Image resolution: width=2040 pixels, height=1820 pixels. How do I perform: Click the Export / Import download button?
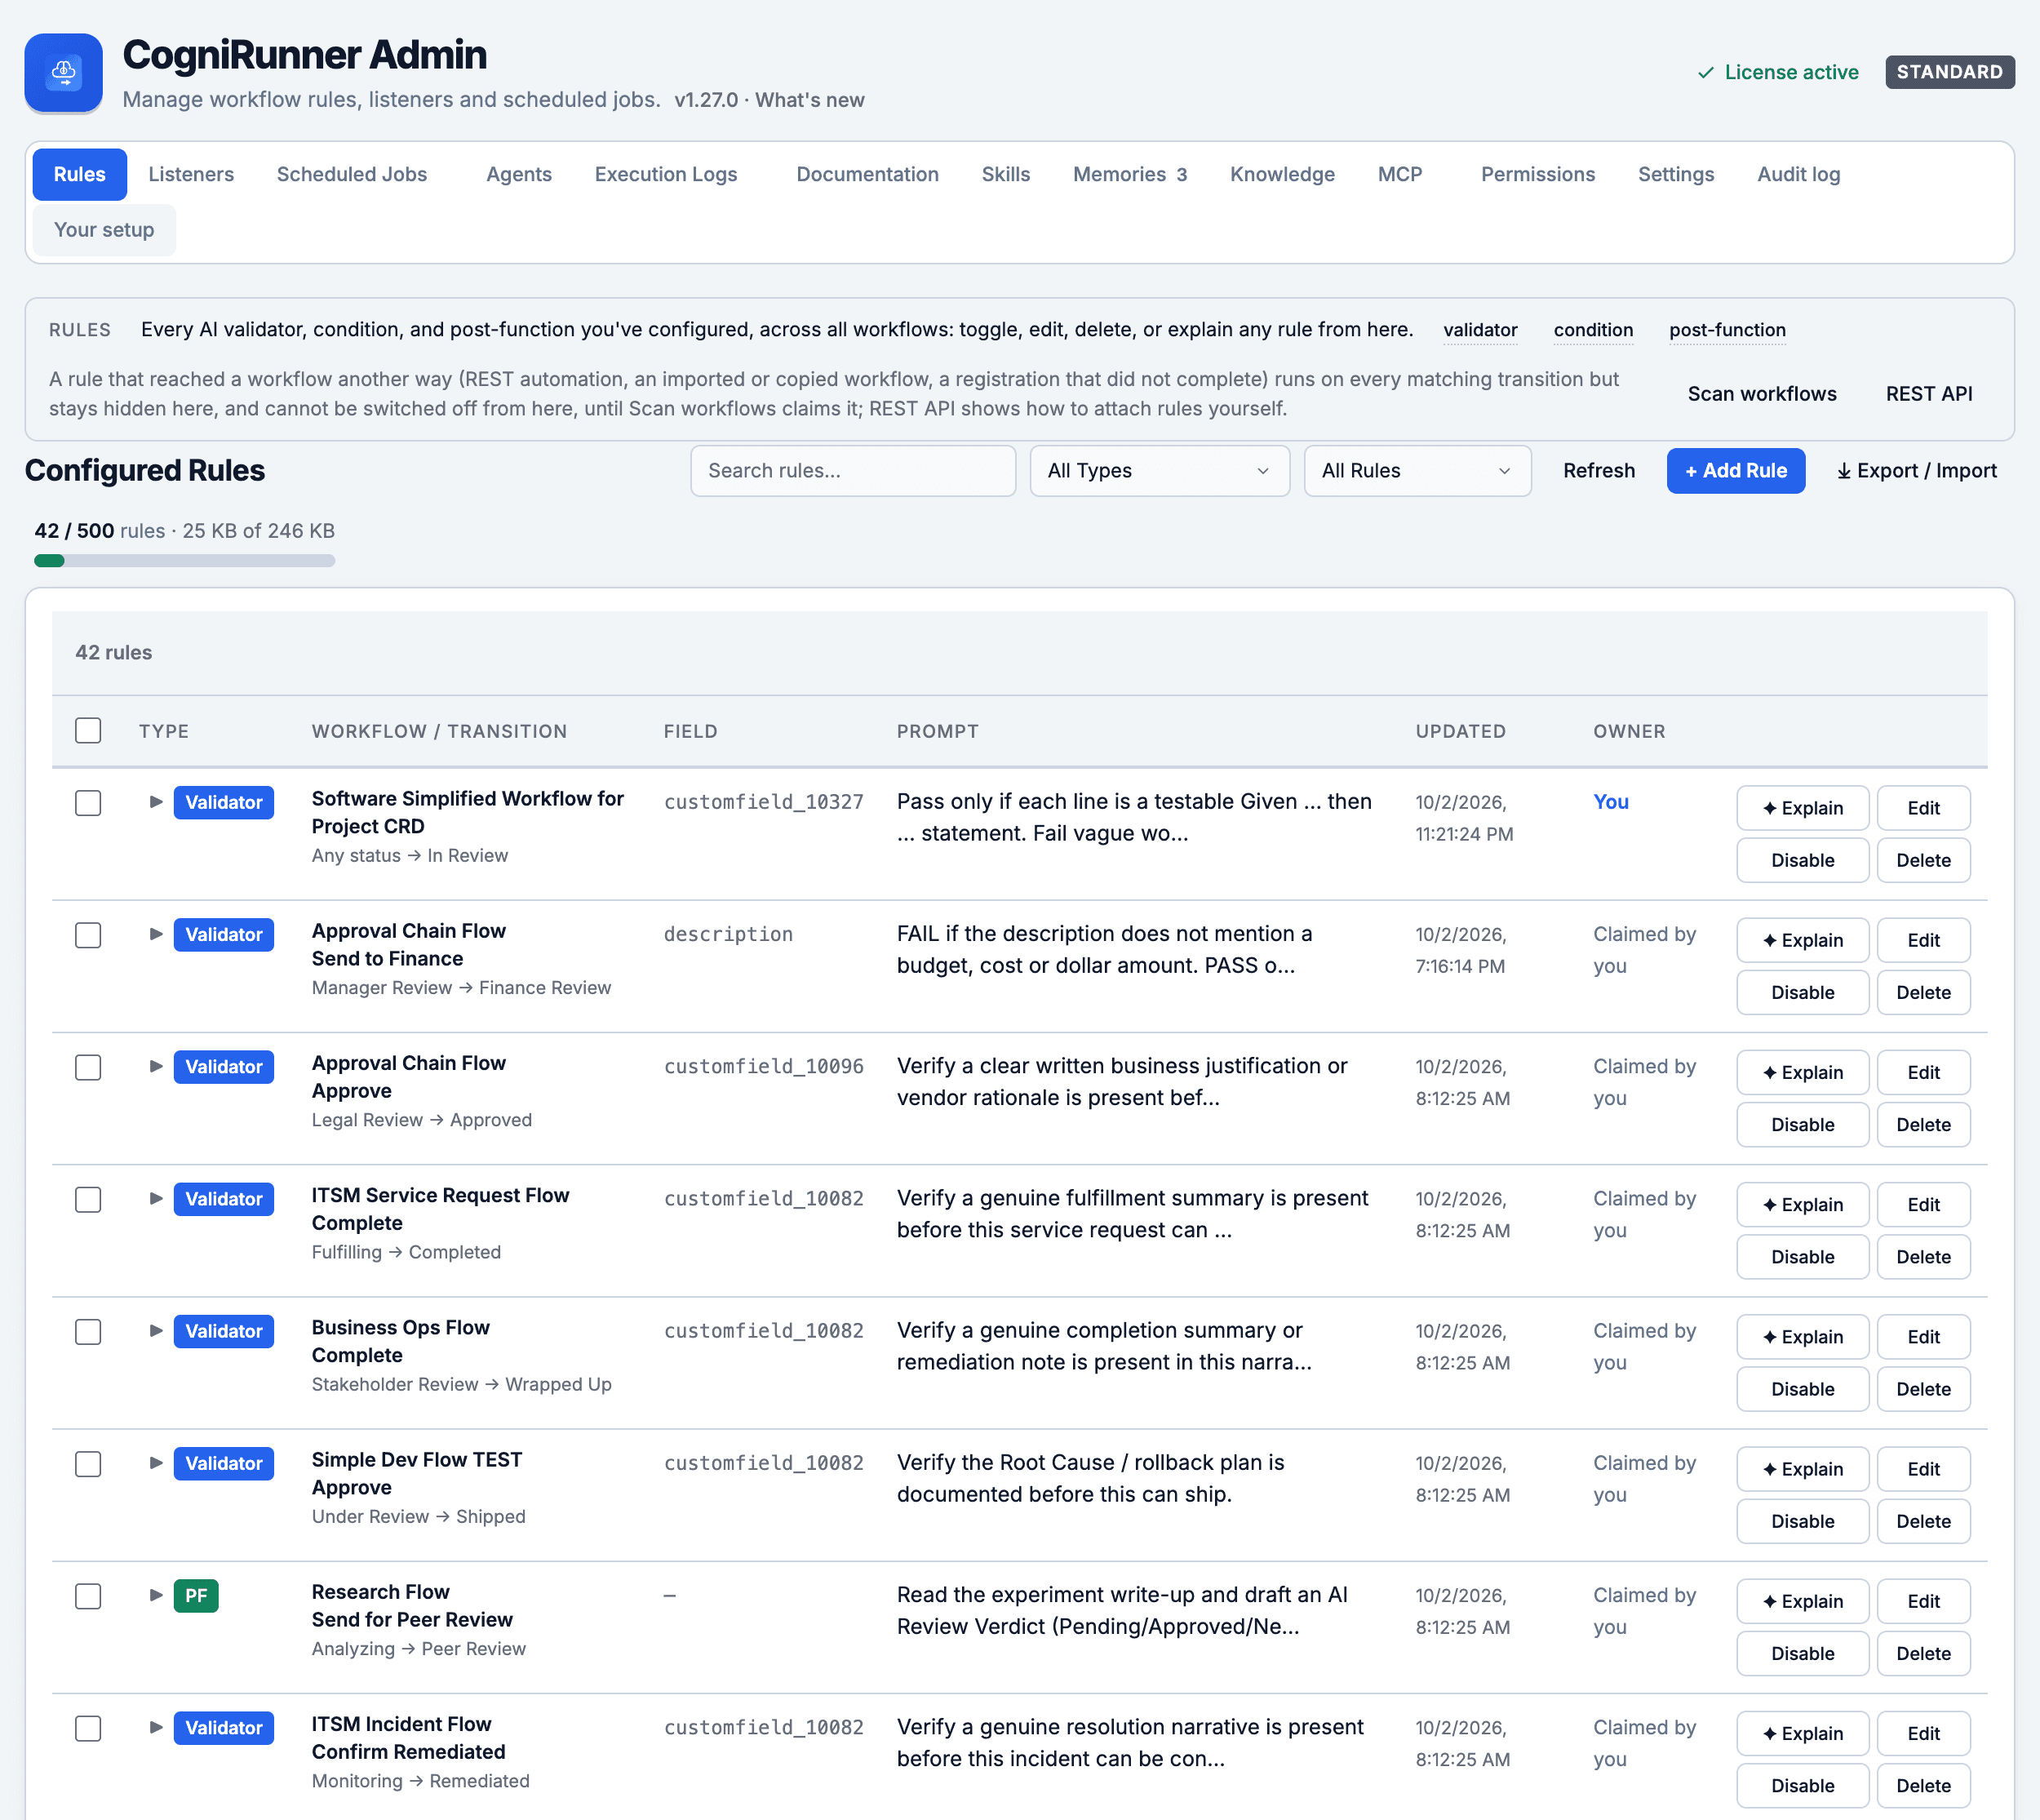click(1916, 471)
